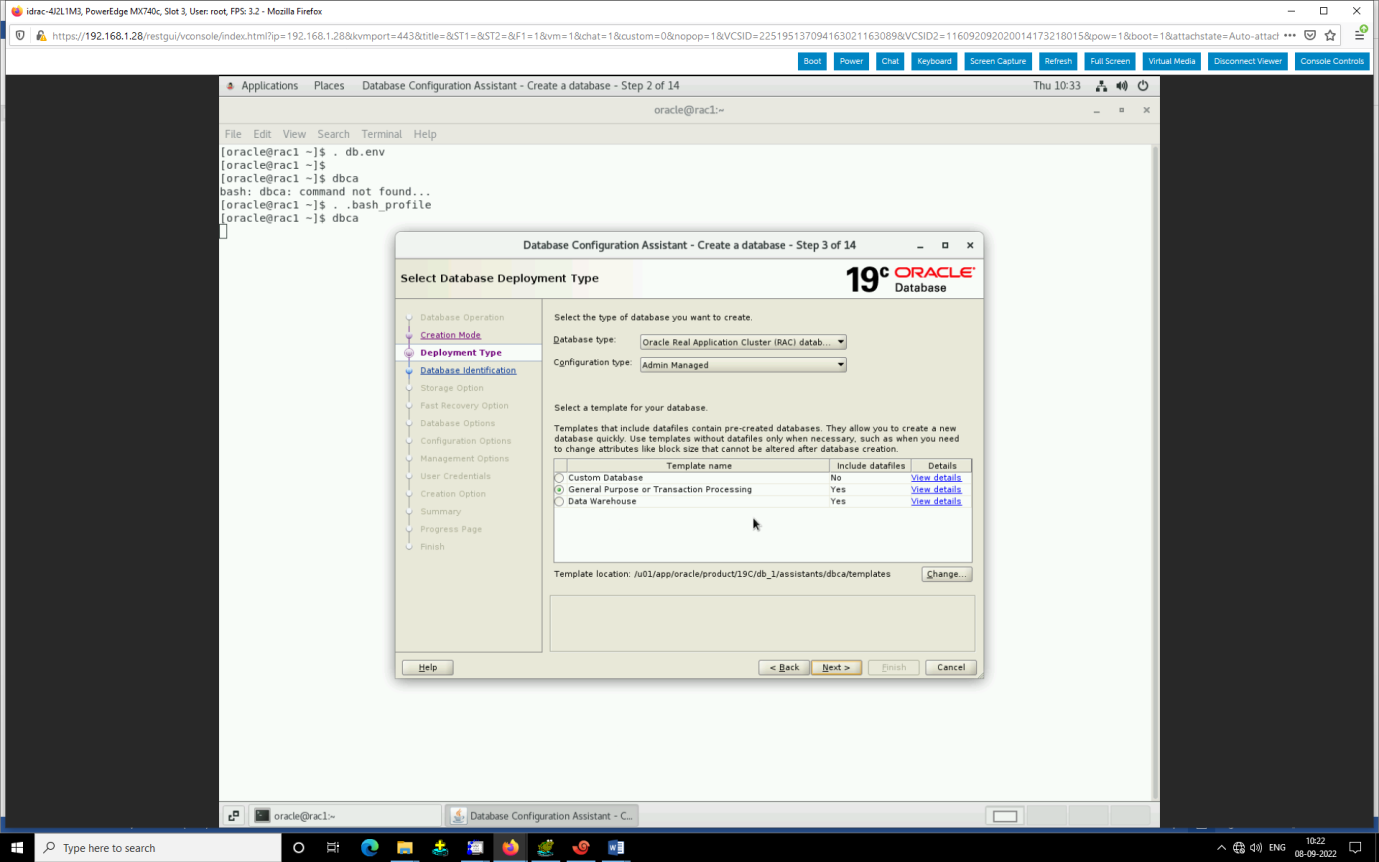Viewport: 1379px width, 862px height.
Task: Click Back button in DBCA wizard
Action: click(x=784, y=667)
